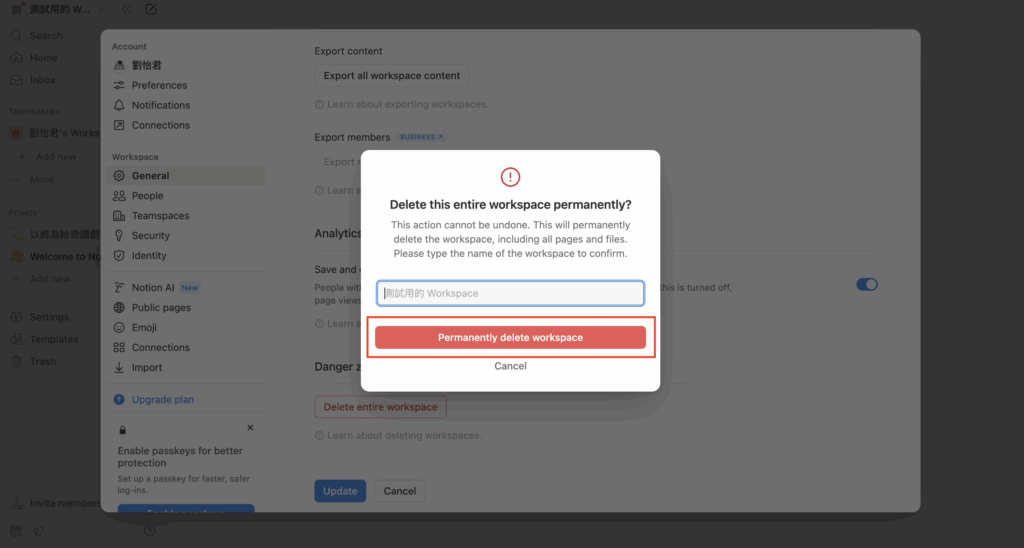
Task: Dismiss the passkeys promotion card
Action: [x=250, y=428]
